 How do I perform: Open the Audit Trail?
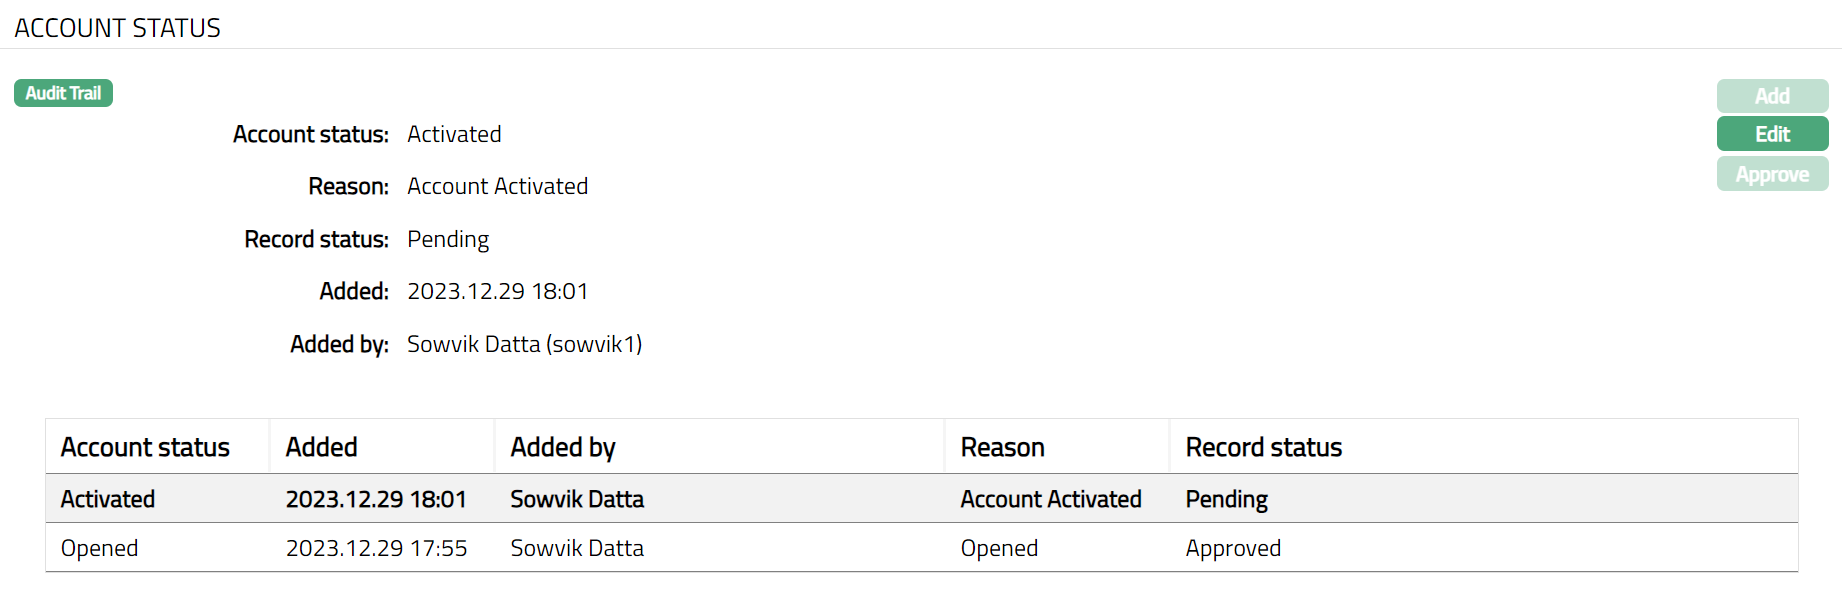[63, 93]
